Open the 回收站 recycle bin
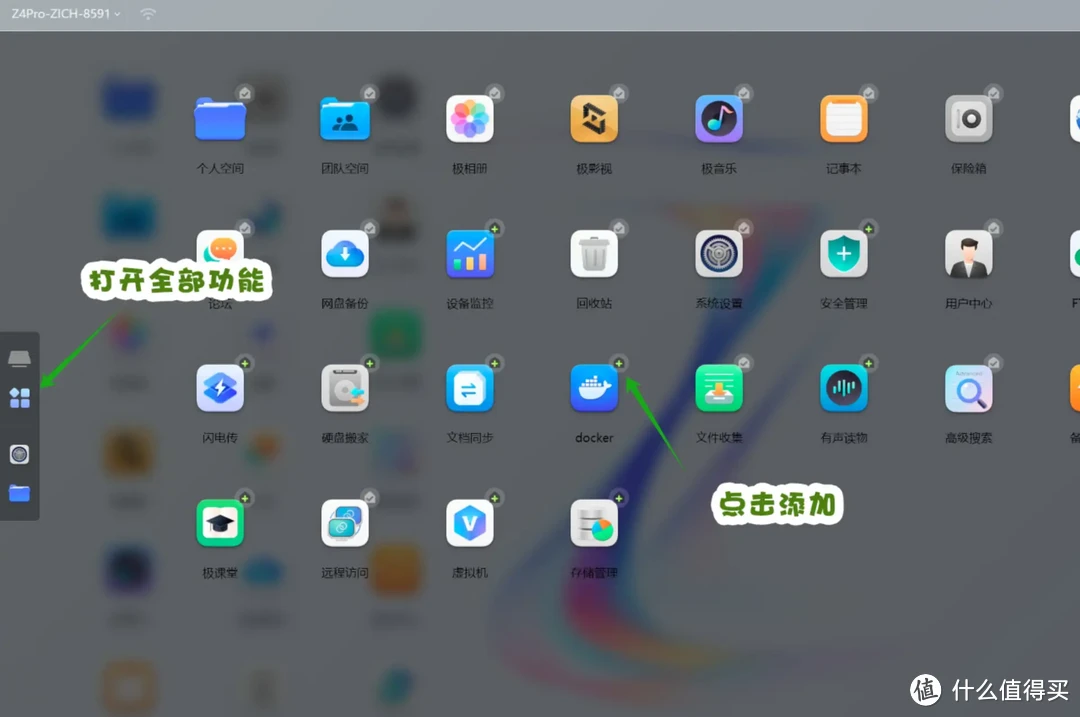This screenshot has height=717, width=1080. [x=594, y=254]
